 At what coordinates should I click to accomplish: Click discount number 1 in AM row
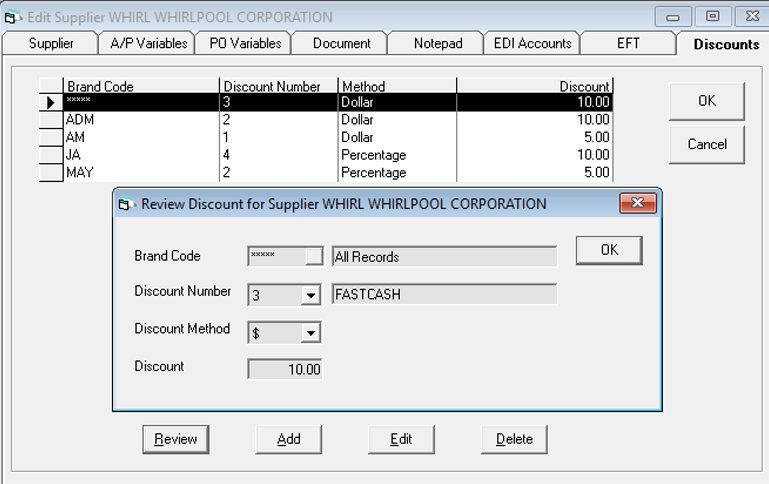[279, 137]
